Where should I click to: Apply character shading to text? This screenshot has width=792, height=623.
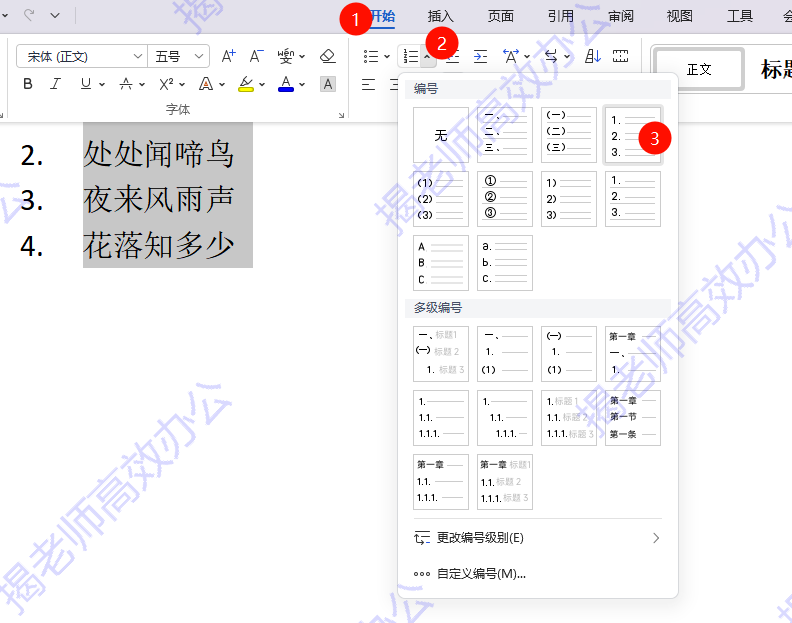tap(328, 84)
